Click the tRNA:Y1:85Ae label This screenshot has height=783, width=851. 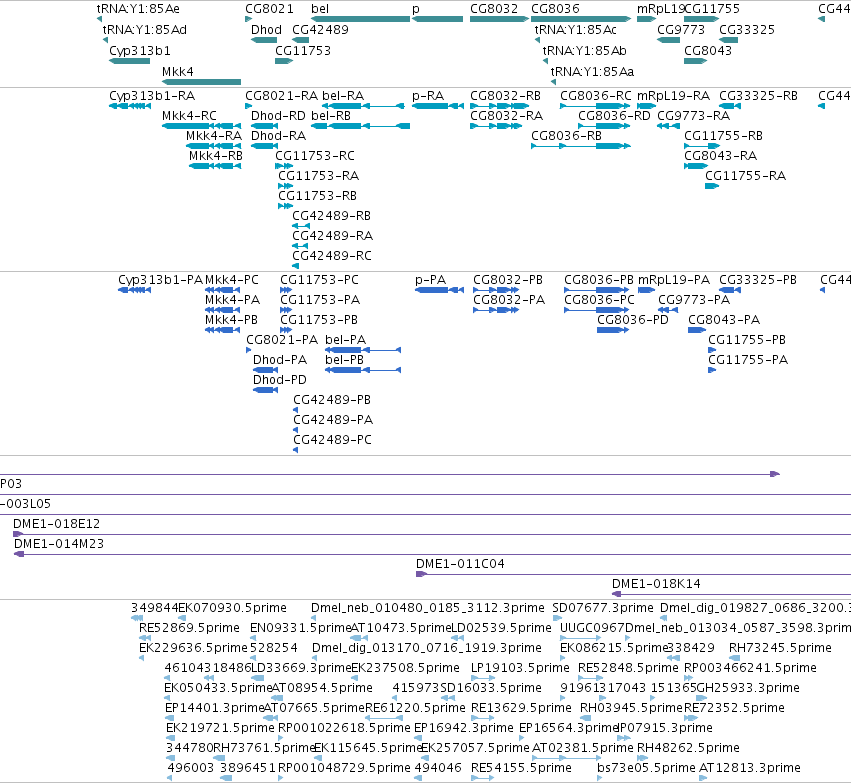click(138, 9)
